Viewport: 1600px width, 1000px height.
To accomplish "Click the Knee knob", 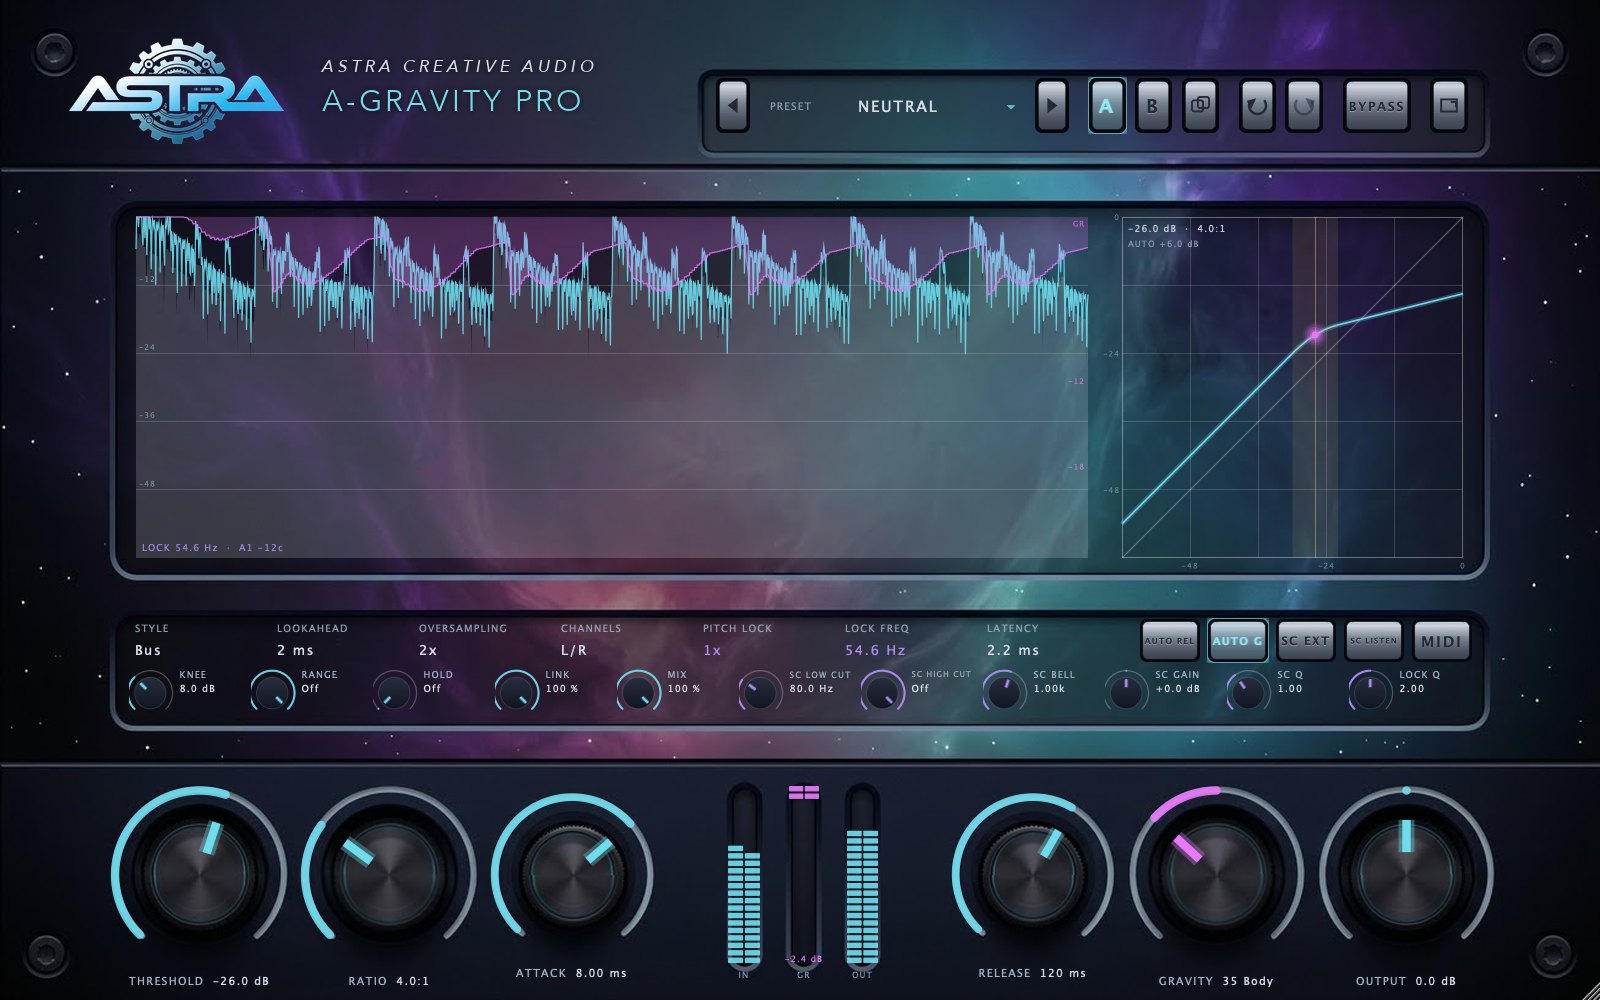I will [150, 690].
